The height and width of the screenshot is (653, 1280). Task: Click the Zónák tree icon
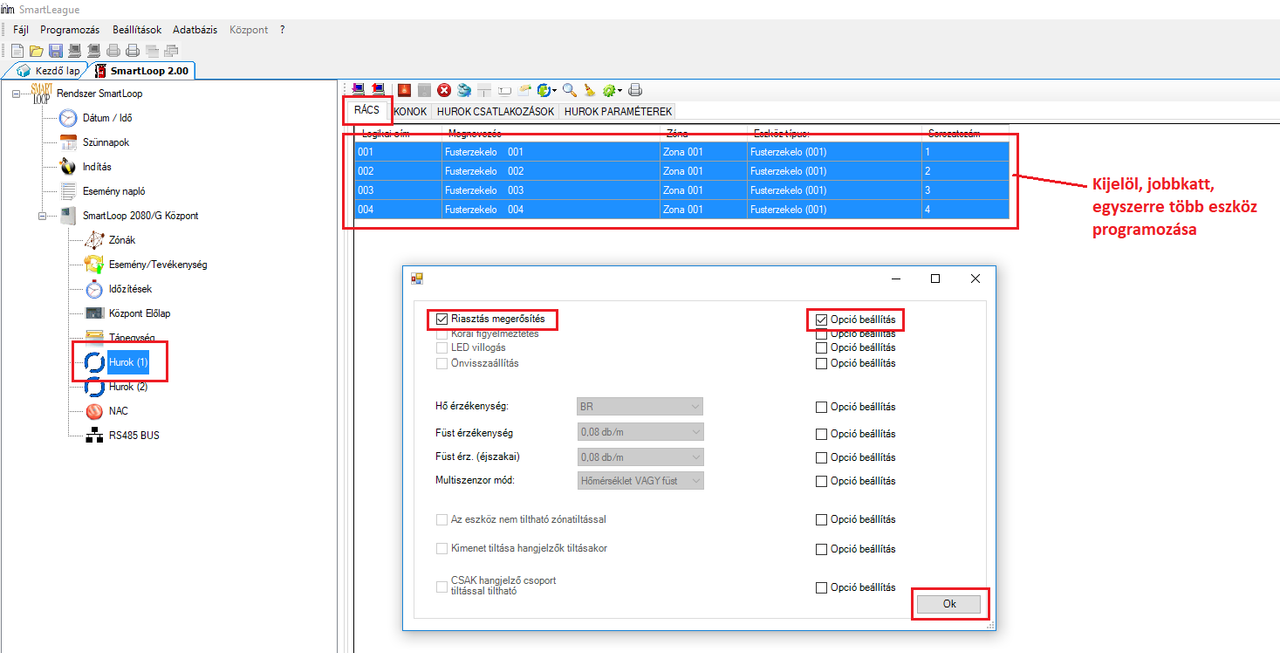click(94, 240)
